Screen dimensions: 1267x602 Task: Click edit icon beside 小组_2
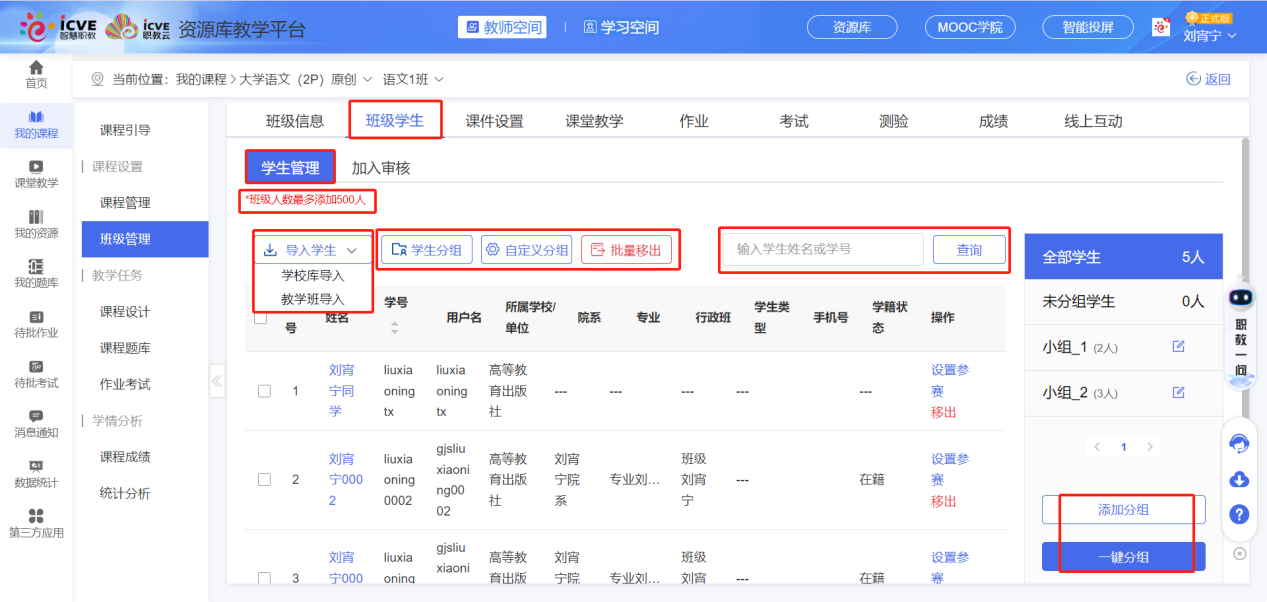[x=1178, y=392]
